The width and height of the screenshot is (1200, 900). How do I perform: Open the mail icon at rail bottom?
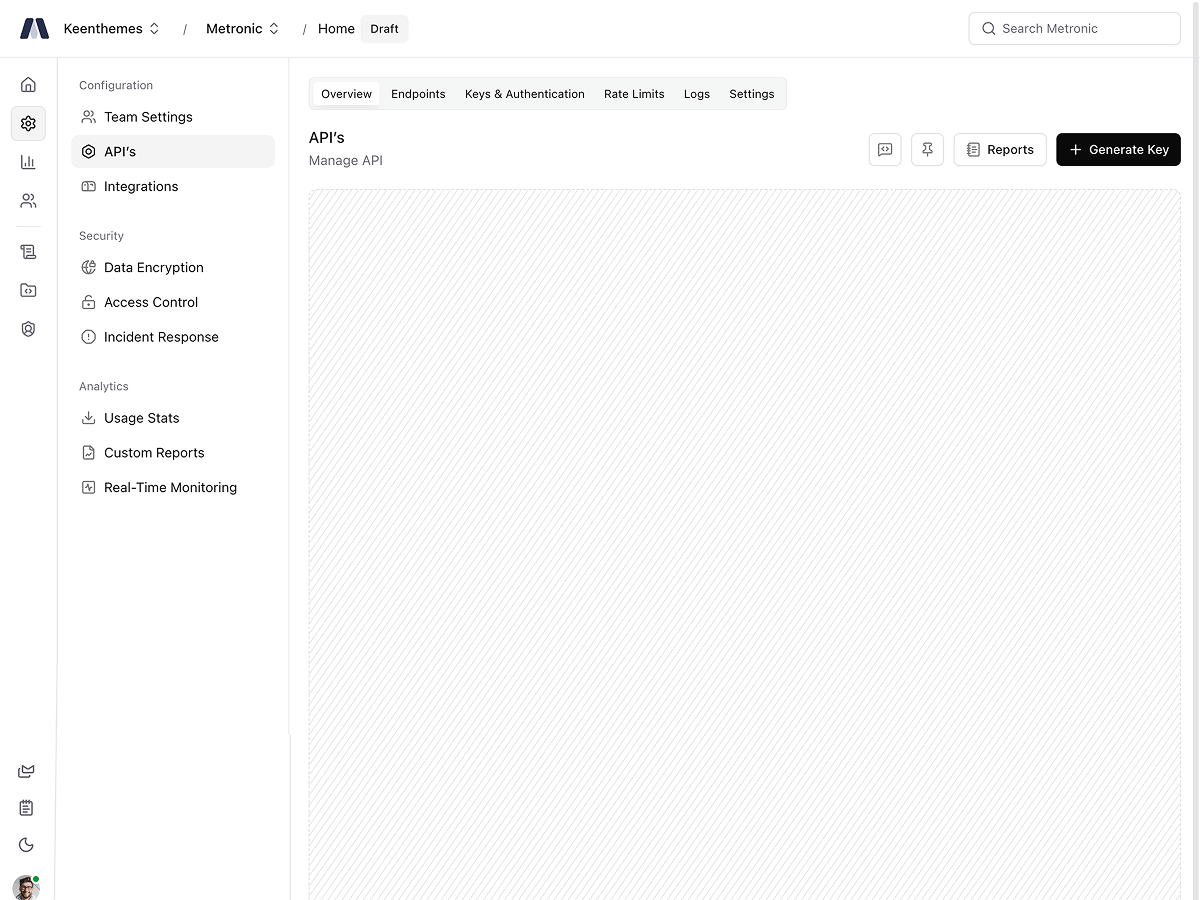27,771
